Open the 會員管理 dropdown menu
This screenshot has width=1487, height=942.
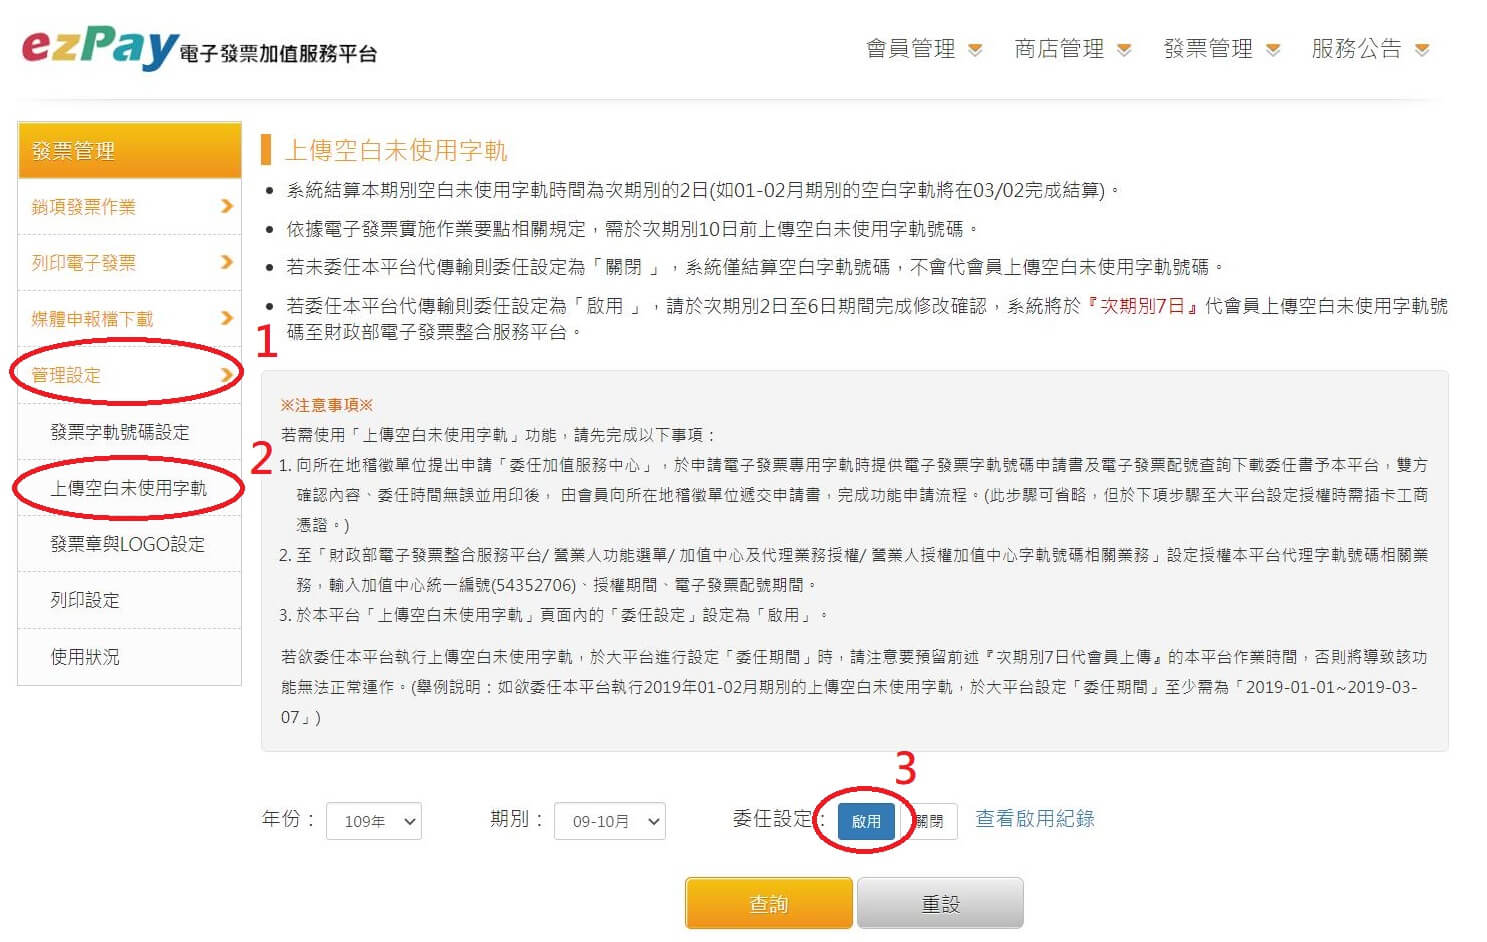(x=922, y=49)
